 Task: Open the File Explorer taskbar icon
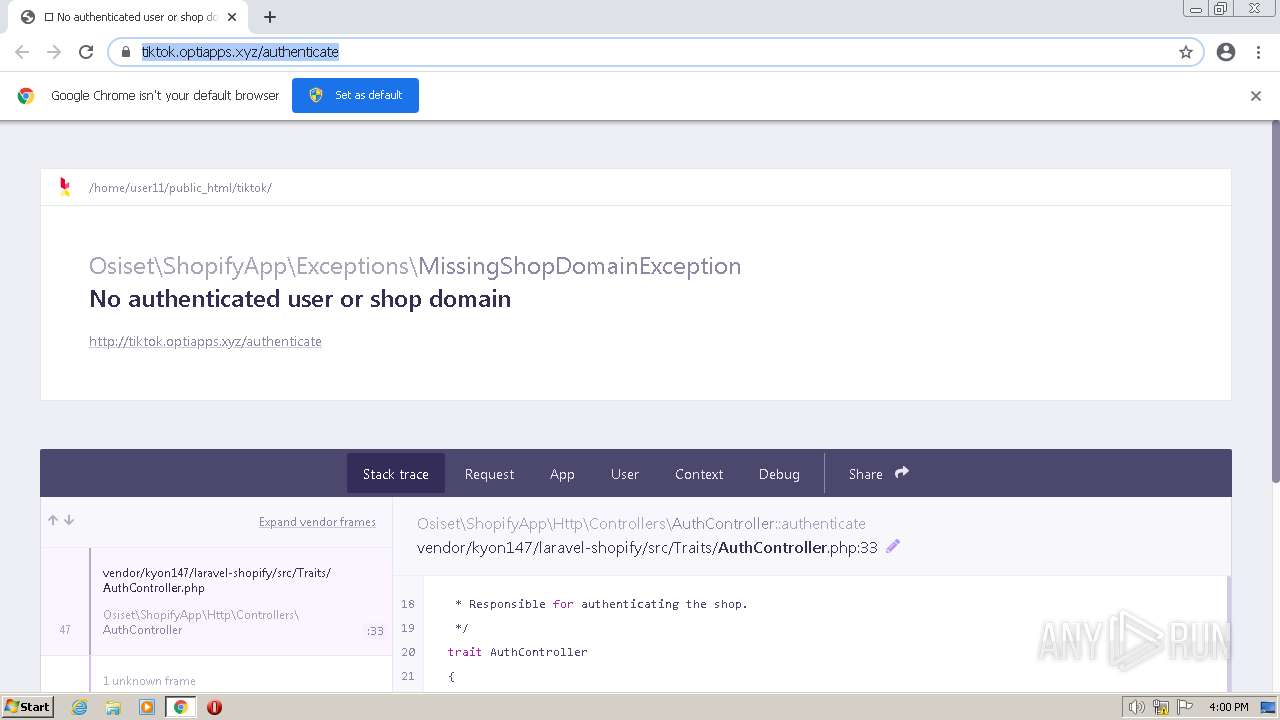coord(113,707)
